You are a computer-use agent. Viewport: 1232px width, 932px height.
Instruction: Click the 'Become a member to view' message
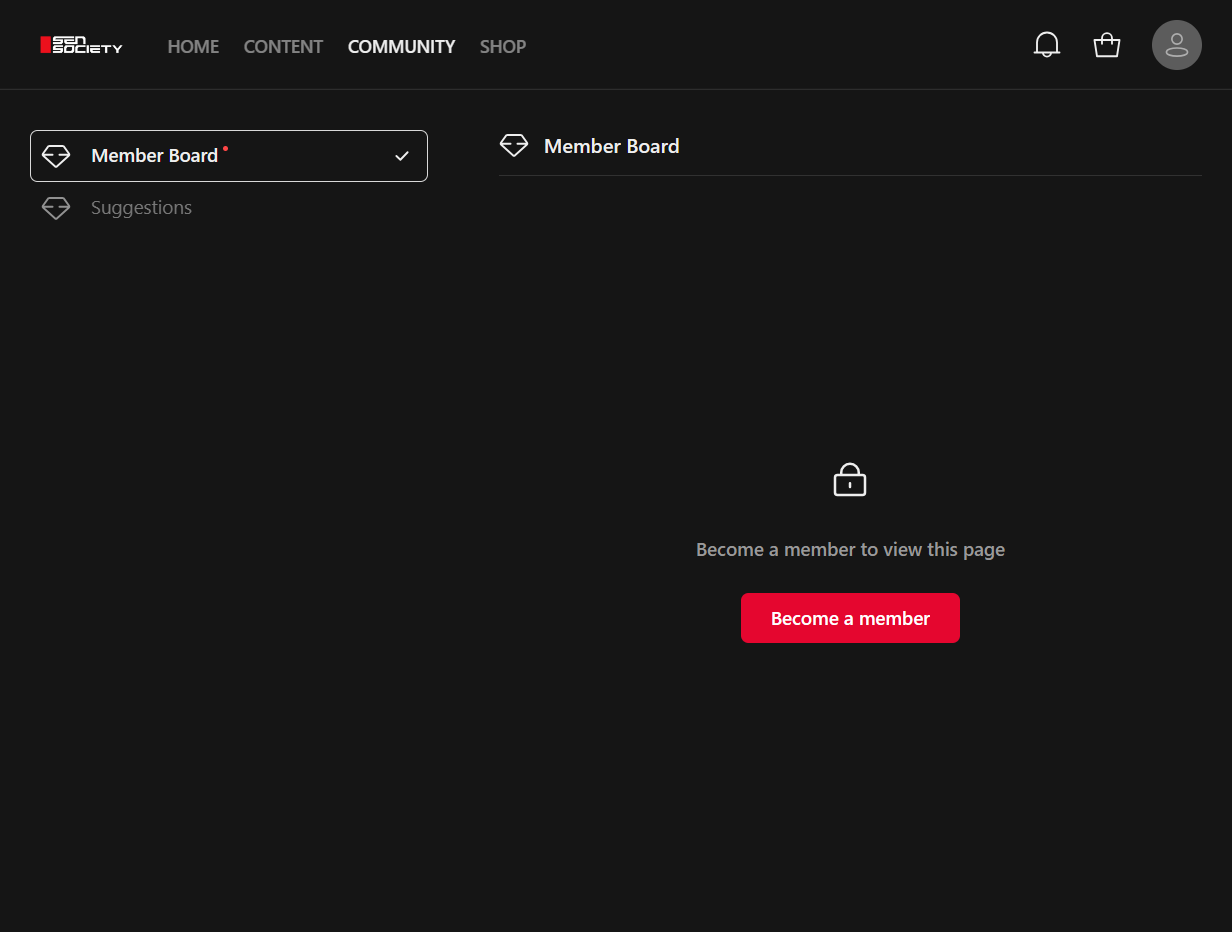click(850, 550)
